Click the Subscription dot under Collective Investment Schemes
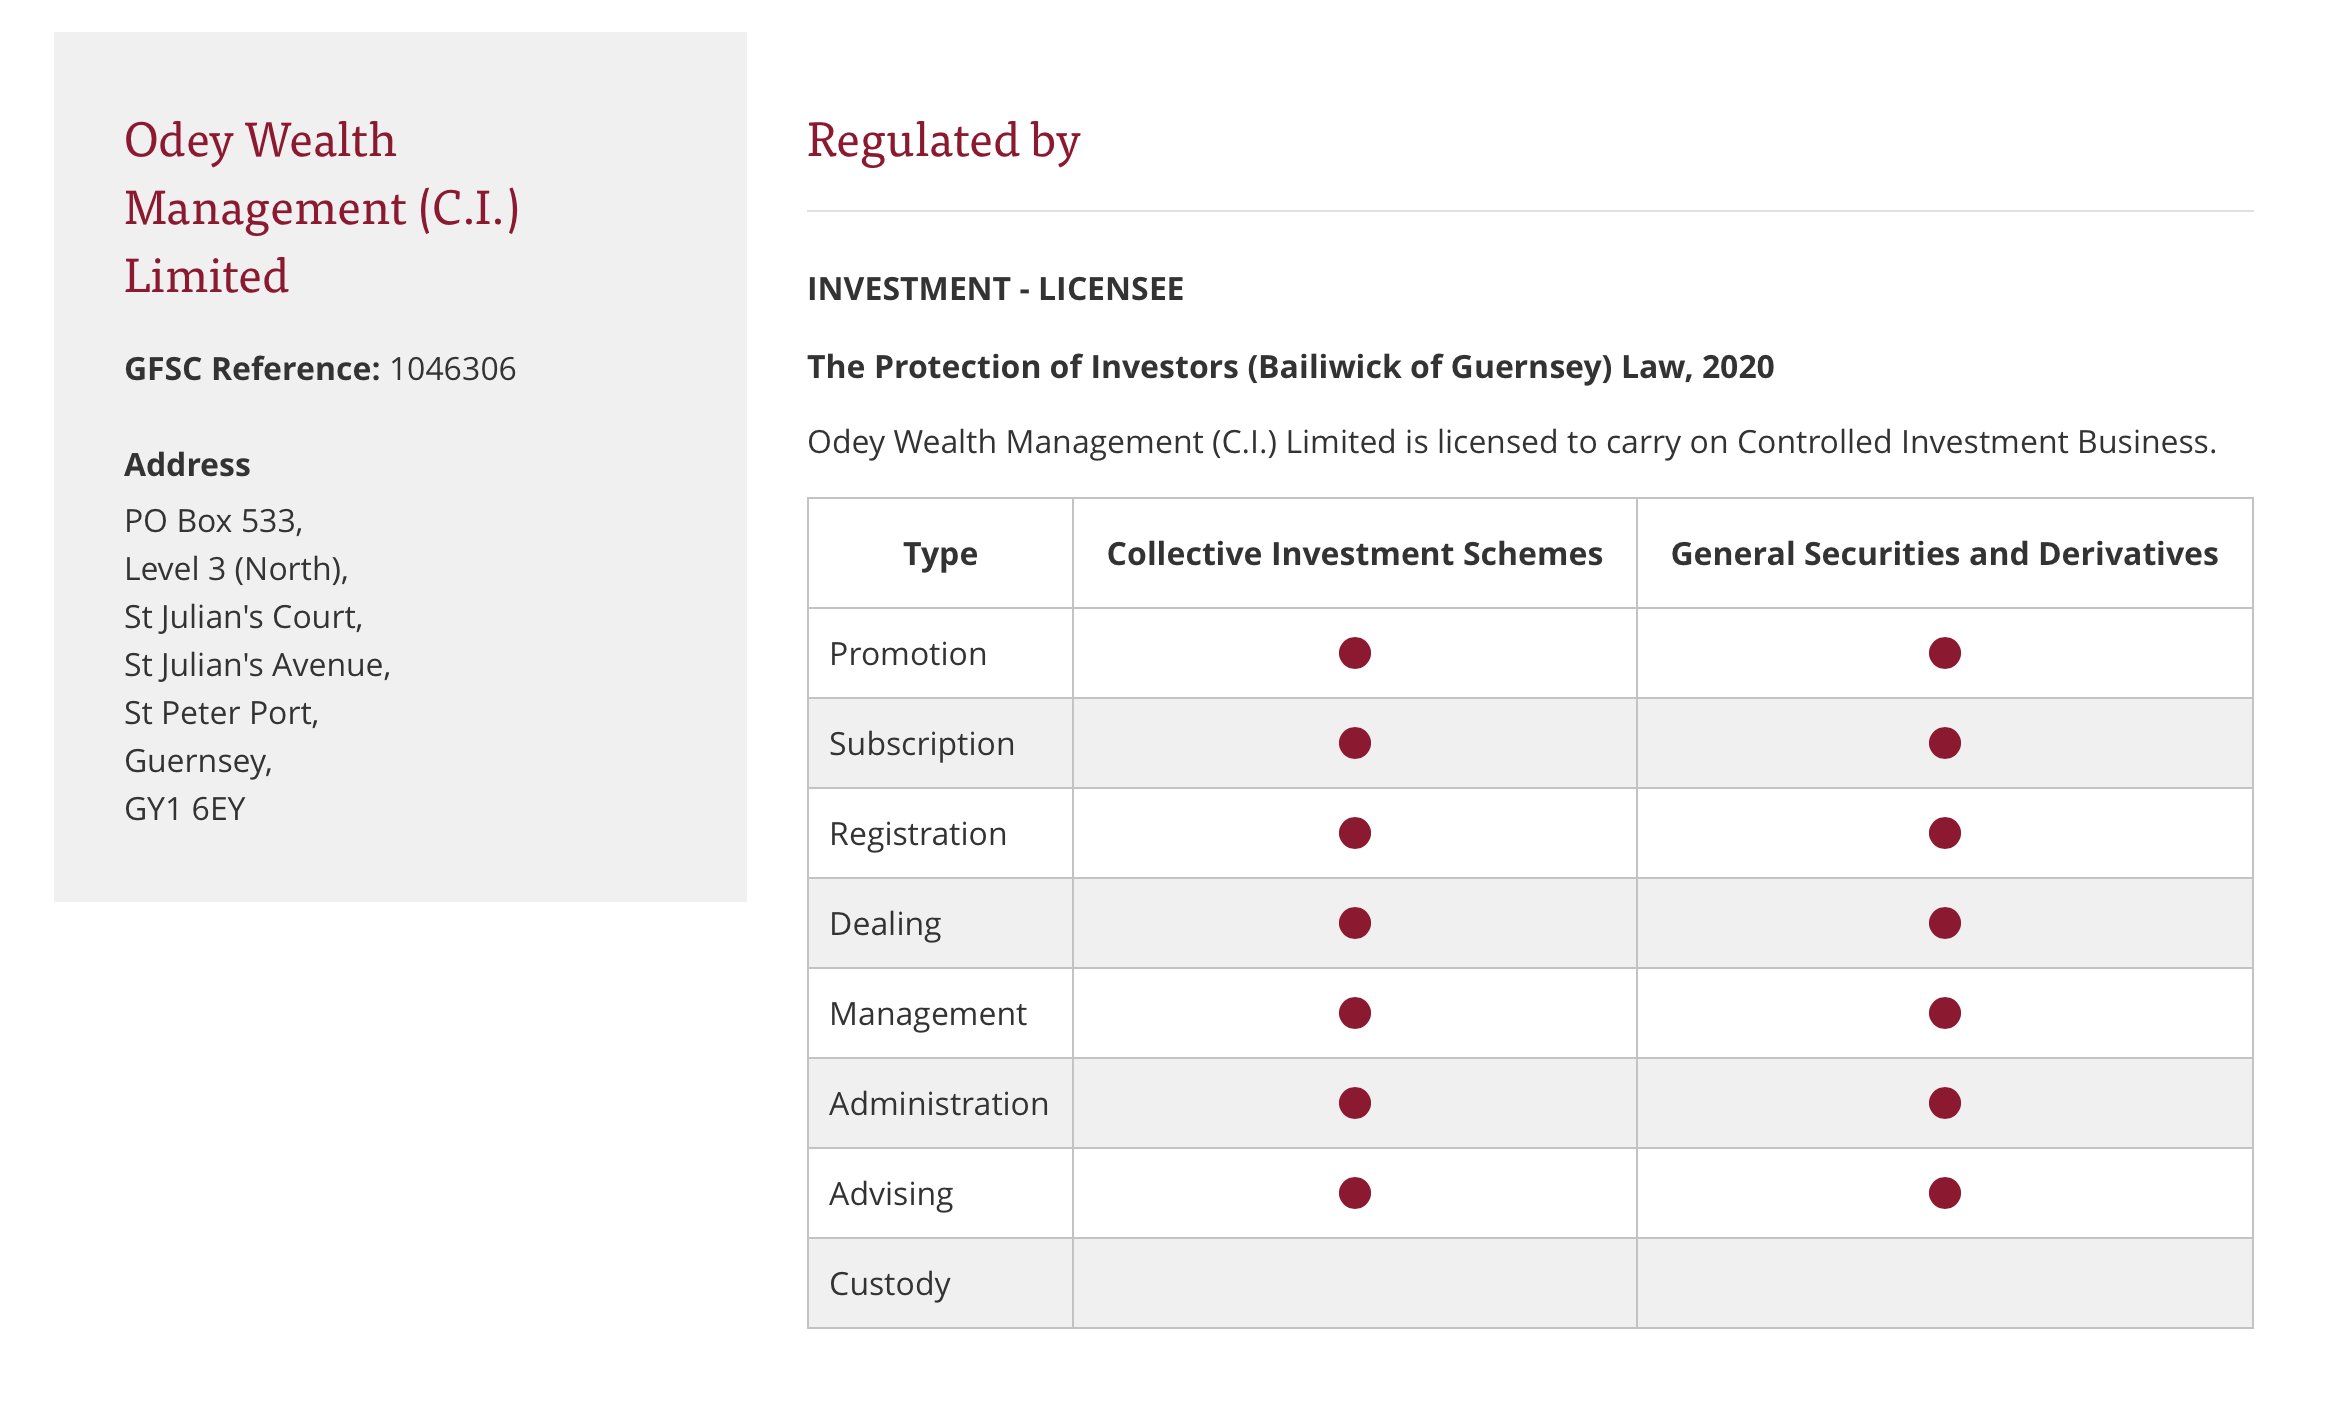2346x1408 pixels. pos(1354,743)
